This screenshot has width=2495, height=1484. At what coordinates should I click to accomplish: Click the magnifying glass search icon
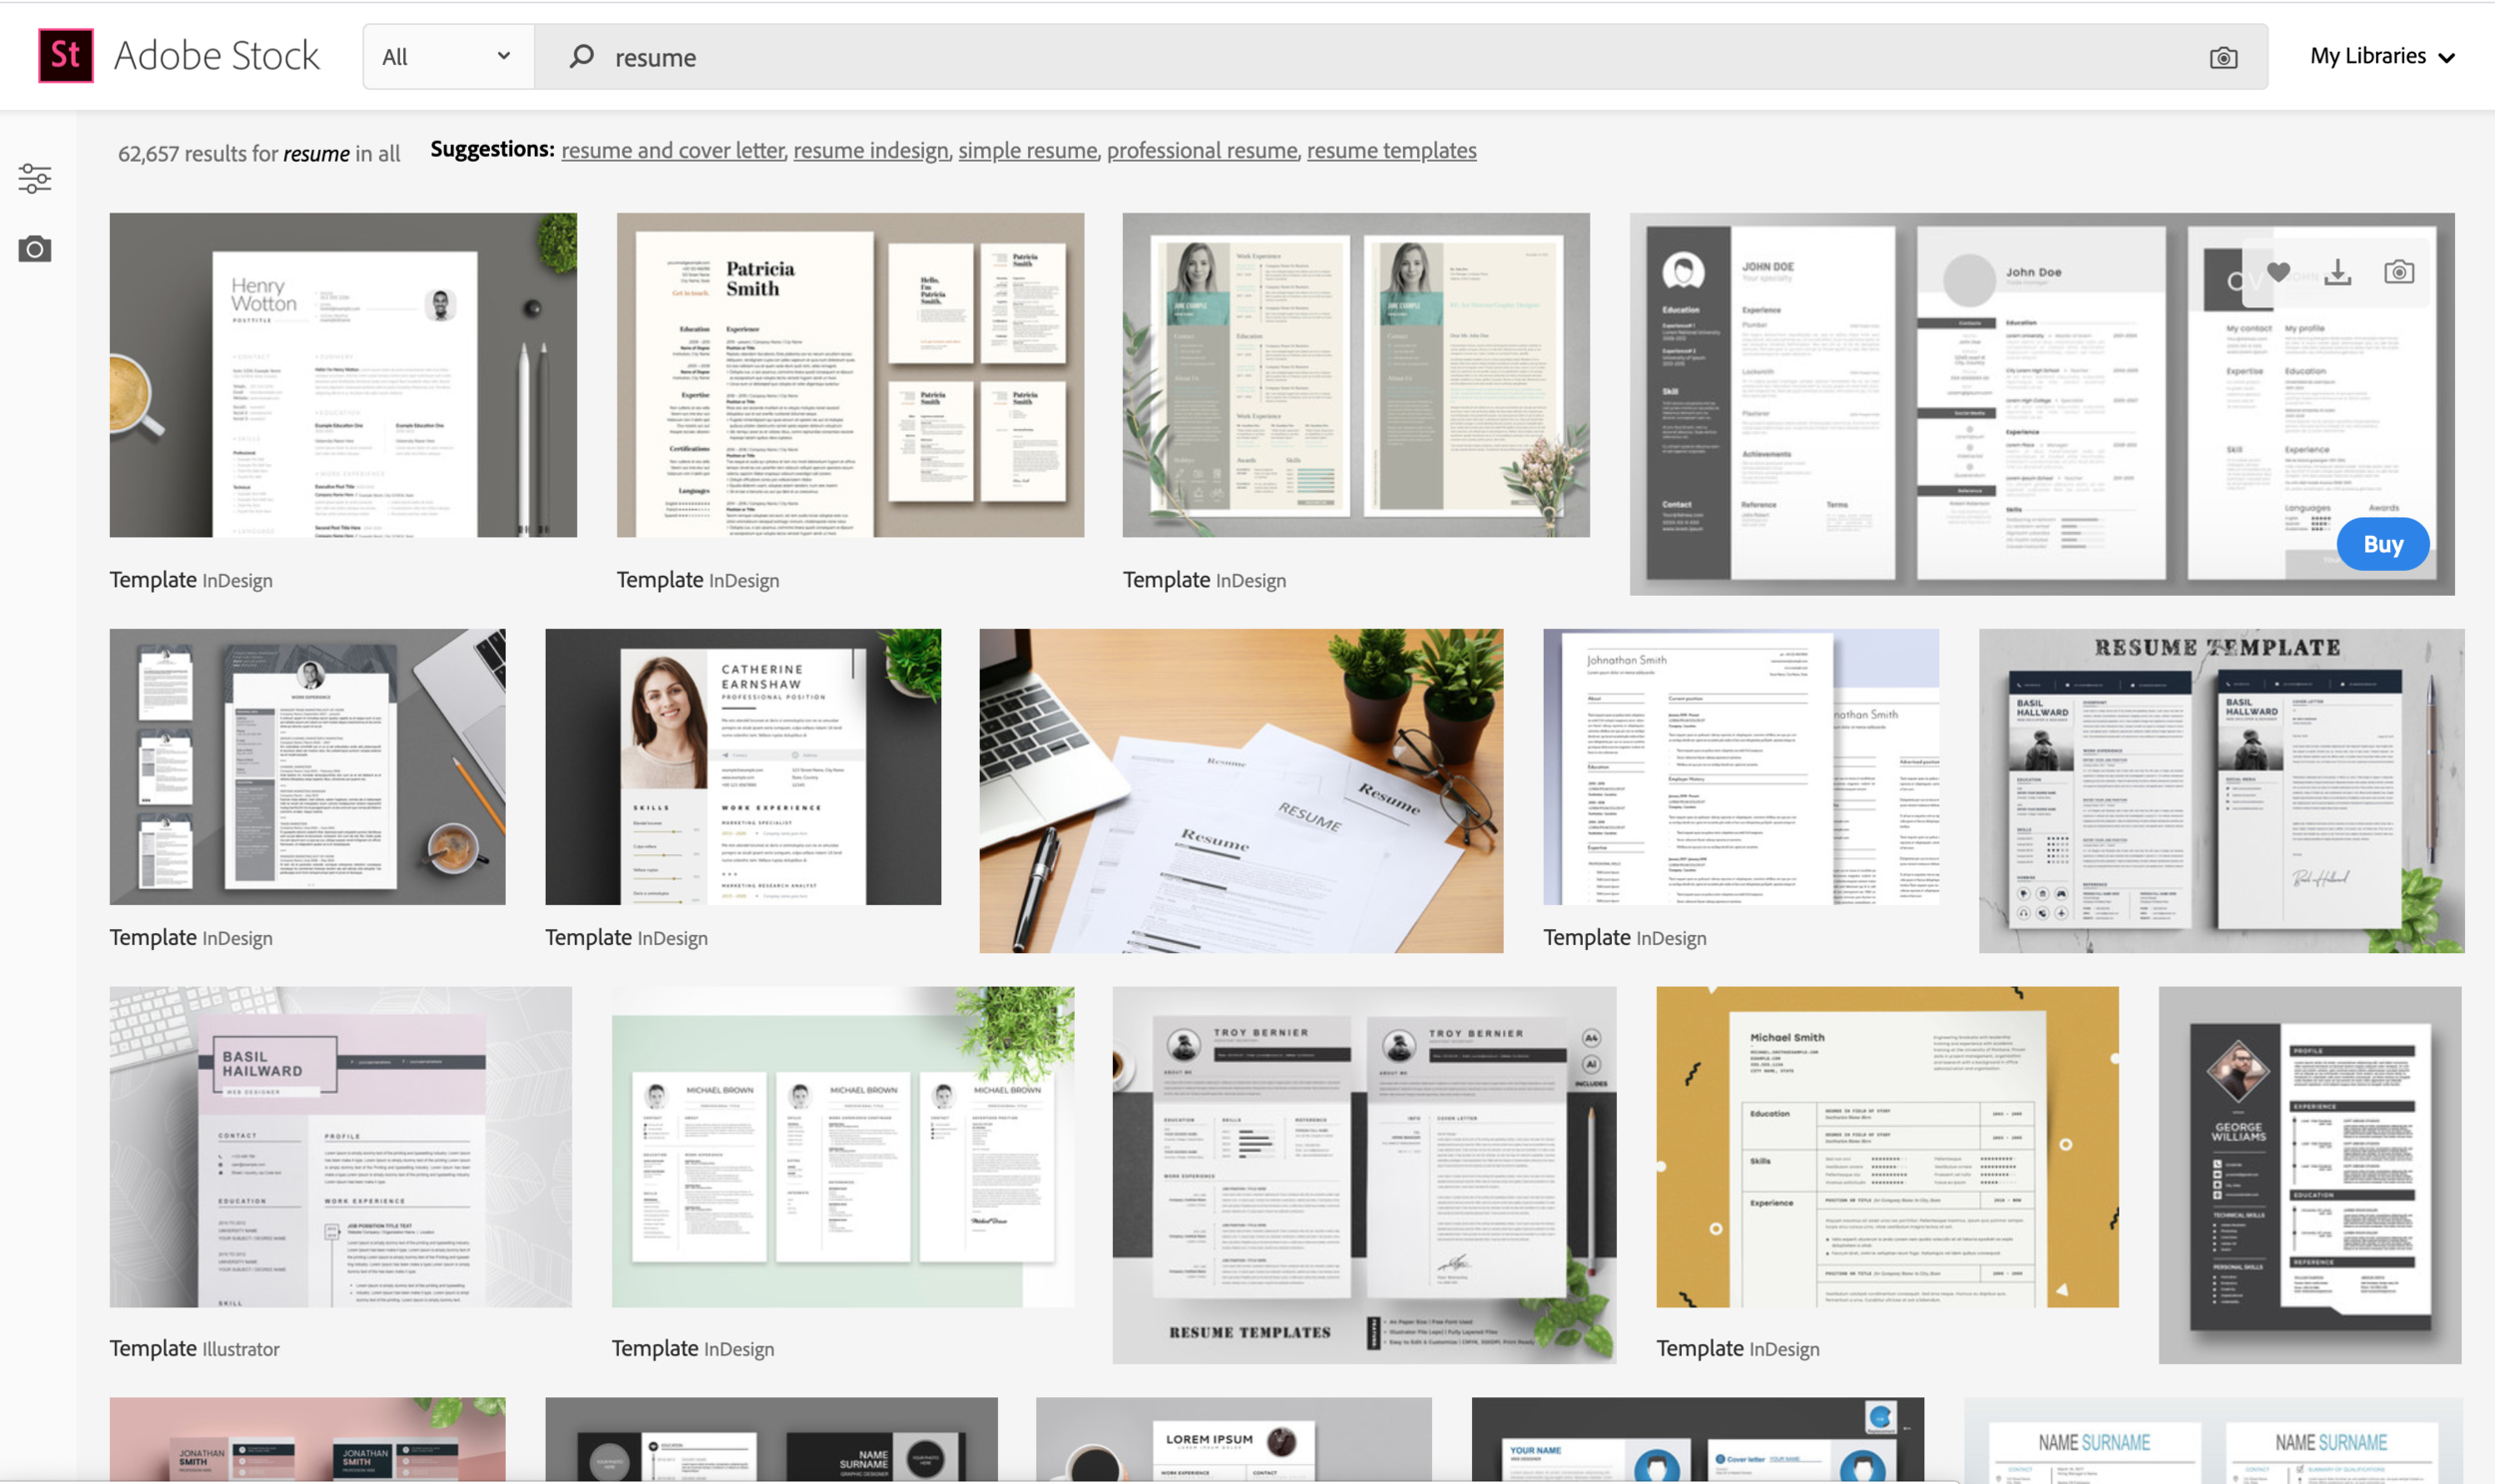581,56
